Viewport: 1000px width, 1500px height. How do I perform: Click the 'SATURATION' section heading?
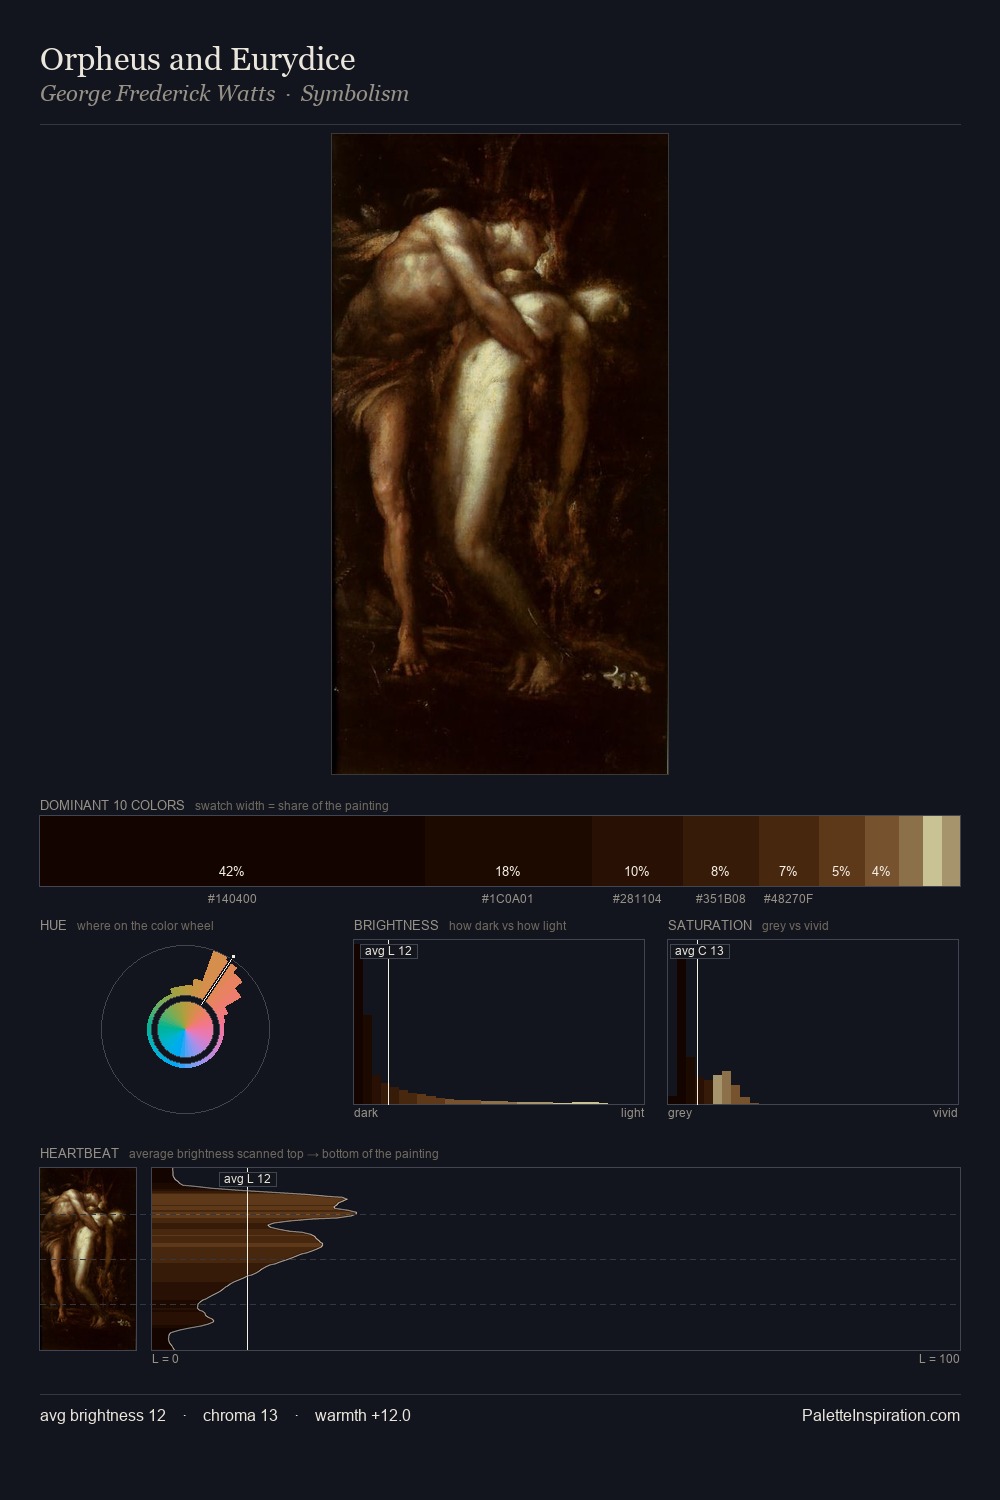(x=710, y=925)
